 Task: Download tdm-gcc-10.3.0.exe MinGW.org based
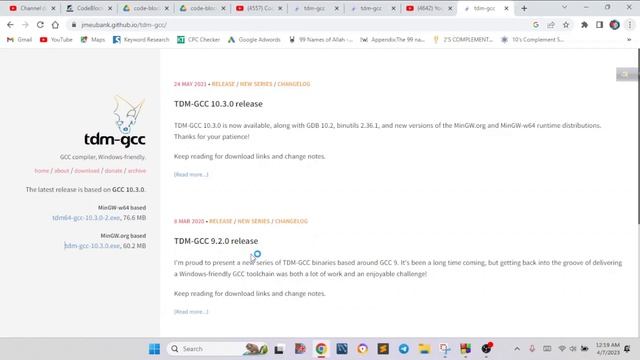(92, 246)
